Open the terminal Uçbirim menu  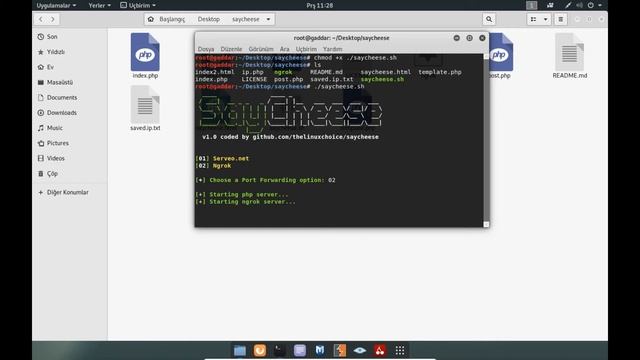pyautogui.click(x=306, y=49)
